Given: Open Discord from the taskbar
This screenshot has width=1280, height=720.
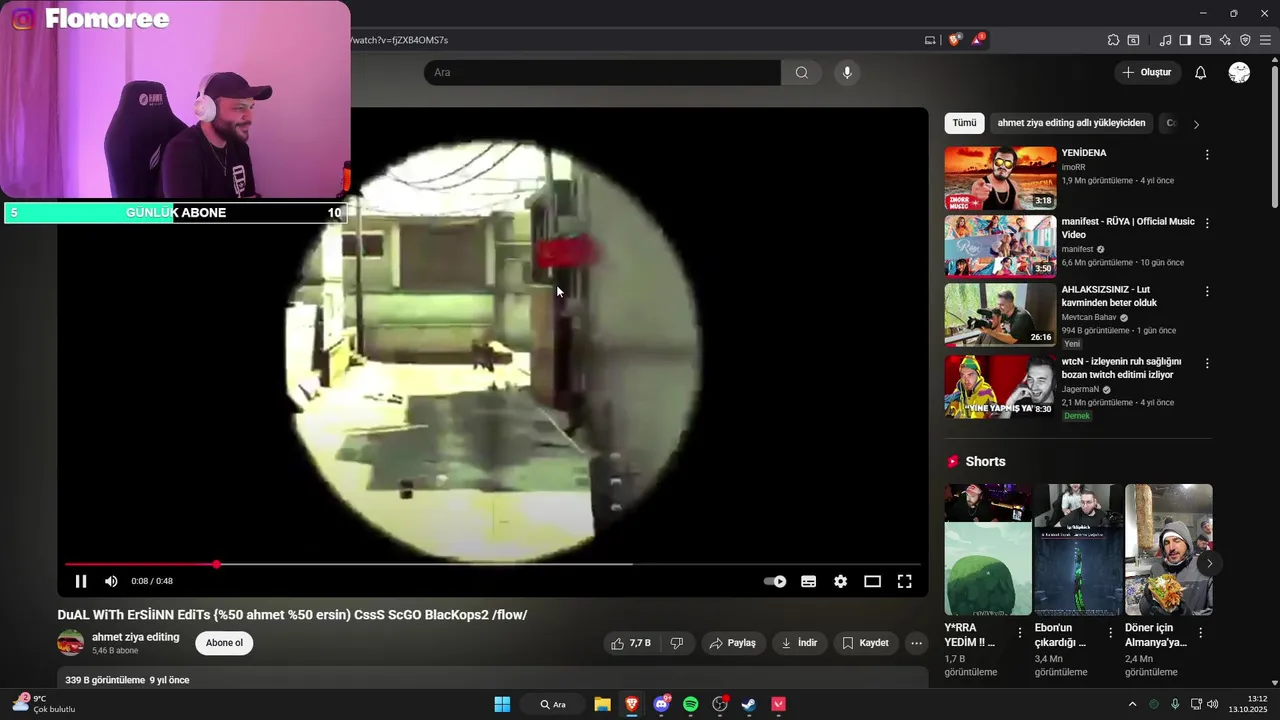Looking at the screenshot, I should [x=661, y=704].
